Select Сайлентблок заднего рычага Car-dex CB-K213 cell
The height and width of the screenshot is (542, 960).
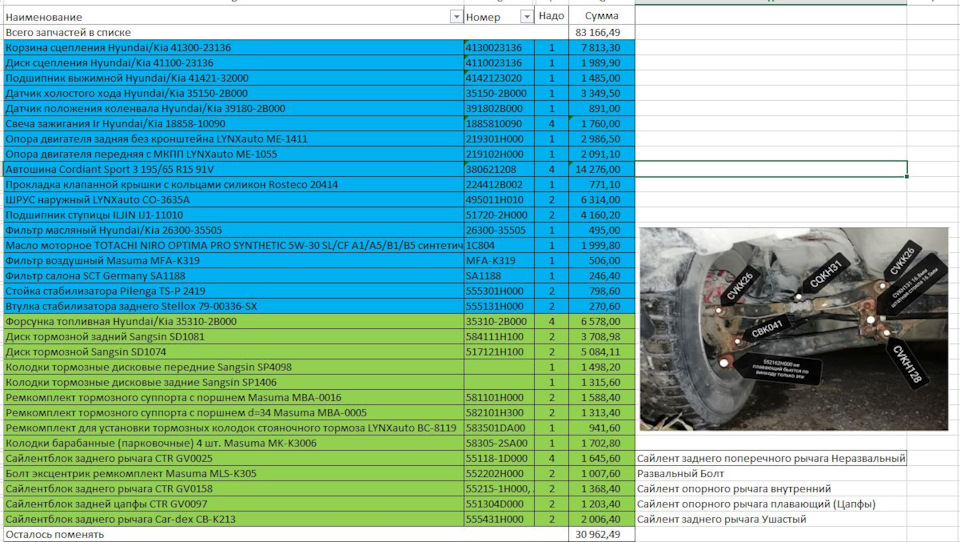click(233, 519)
